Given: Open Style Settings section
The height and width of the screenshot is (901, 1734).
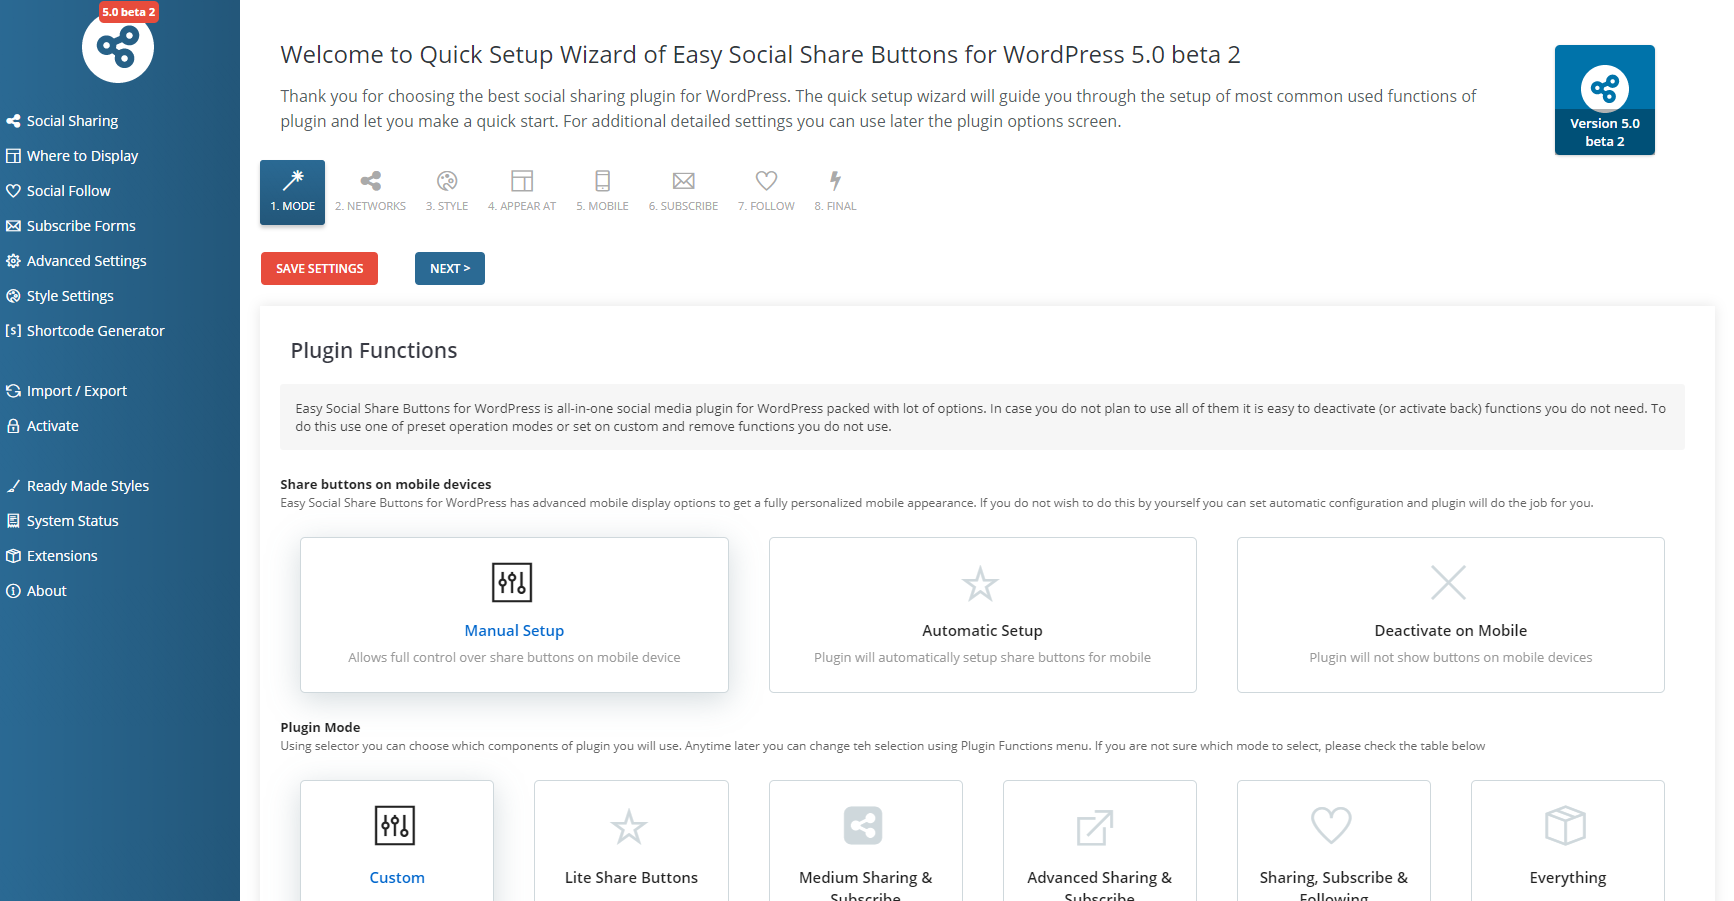Looking at the screenshot, I should pyautogui.click(x=70, y=296).
